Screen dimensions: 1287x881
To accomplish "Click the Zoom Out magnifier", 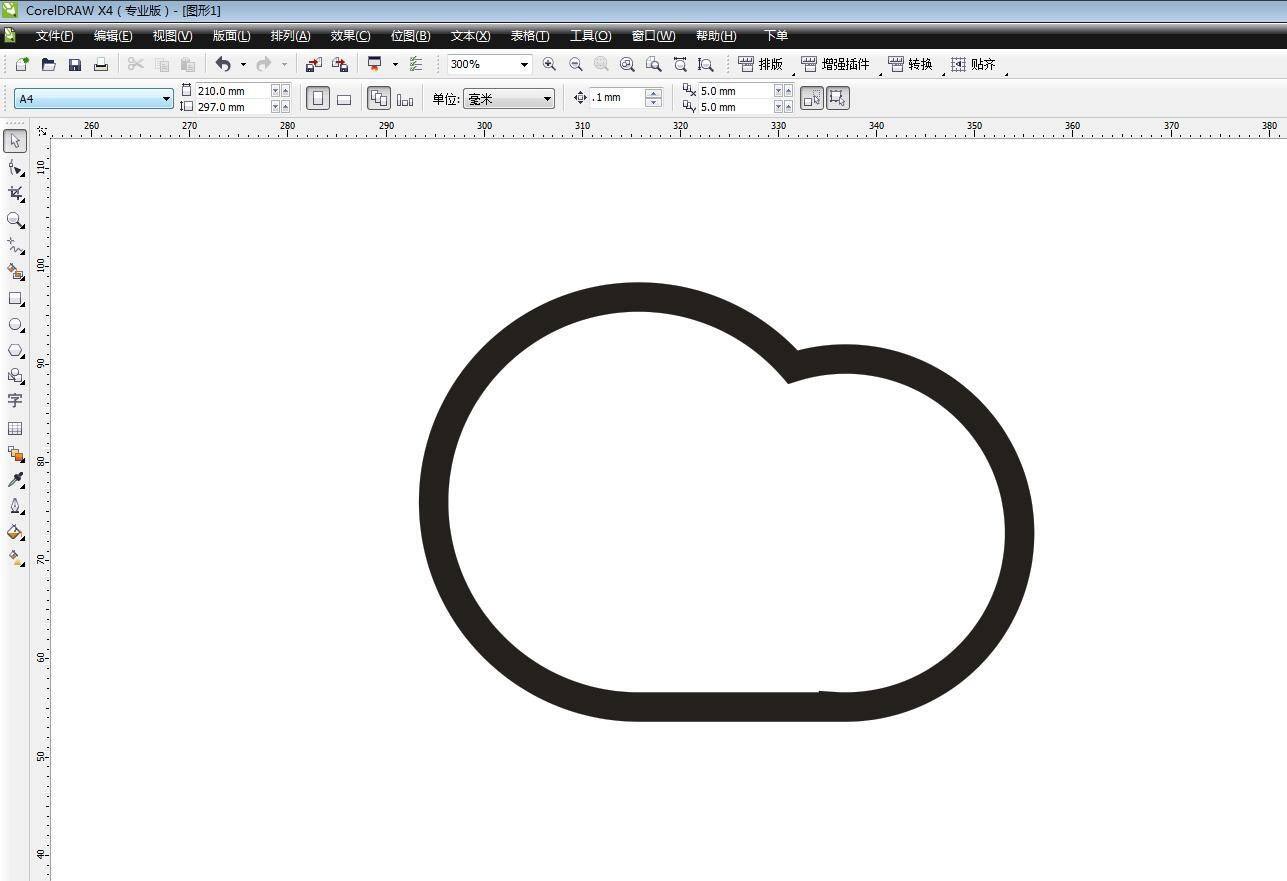I will (575, 64).
